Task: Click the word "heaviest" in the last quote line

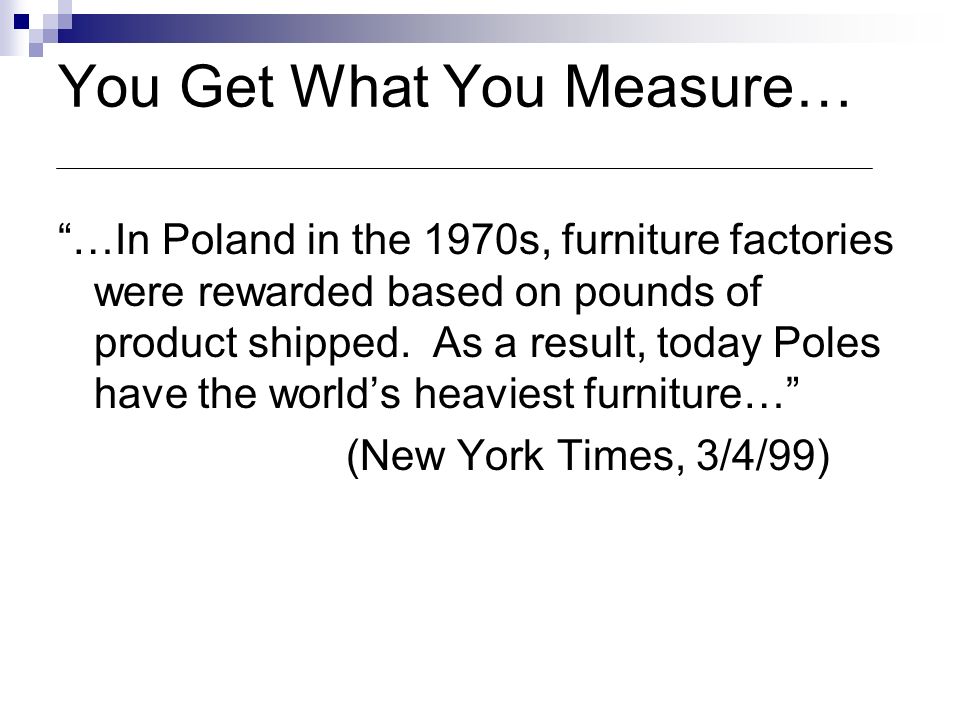Action: (x=493, y=392)
